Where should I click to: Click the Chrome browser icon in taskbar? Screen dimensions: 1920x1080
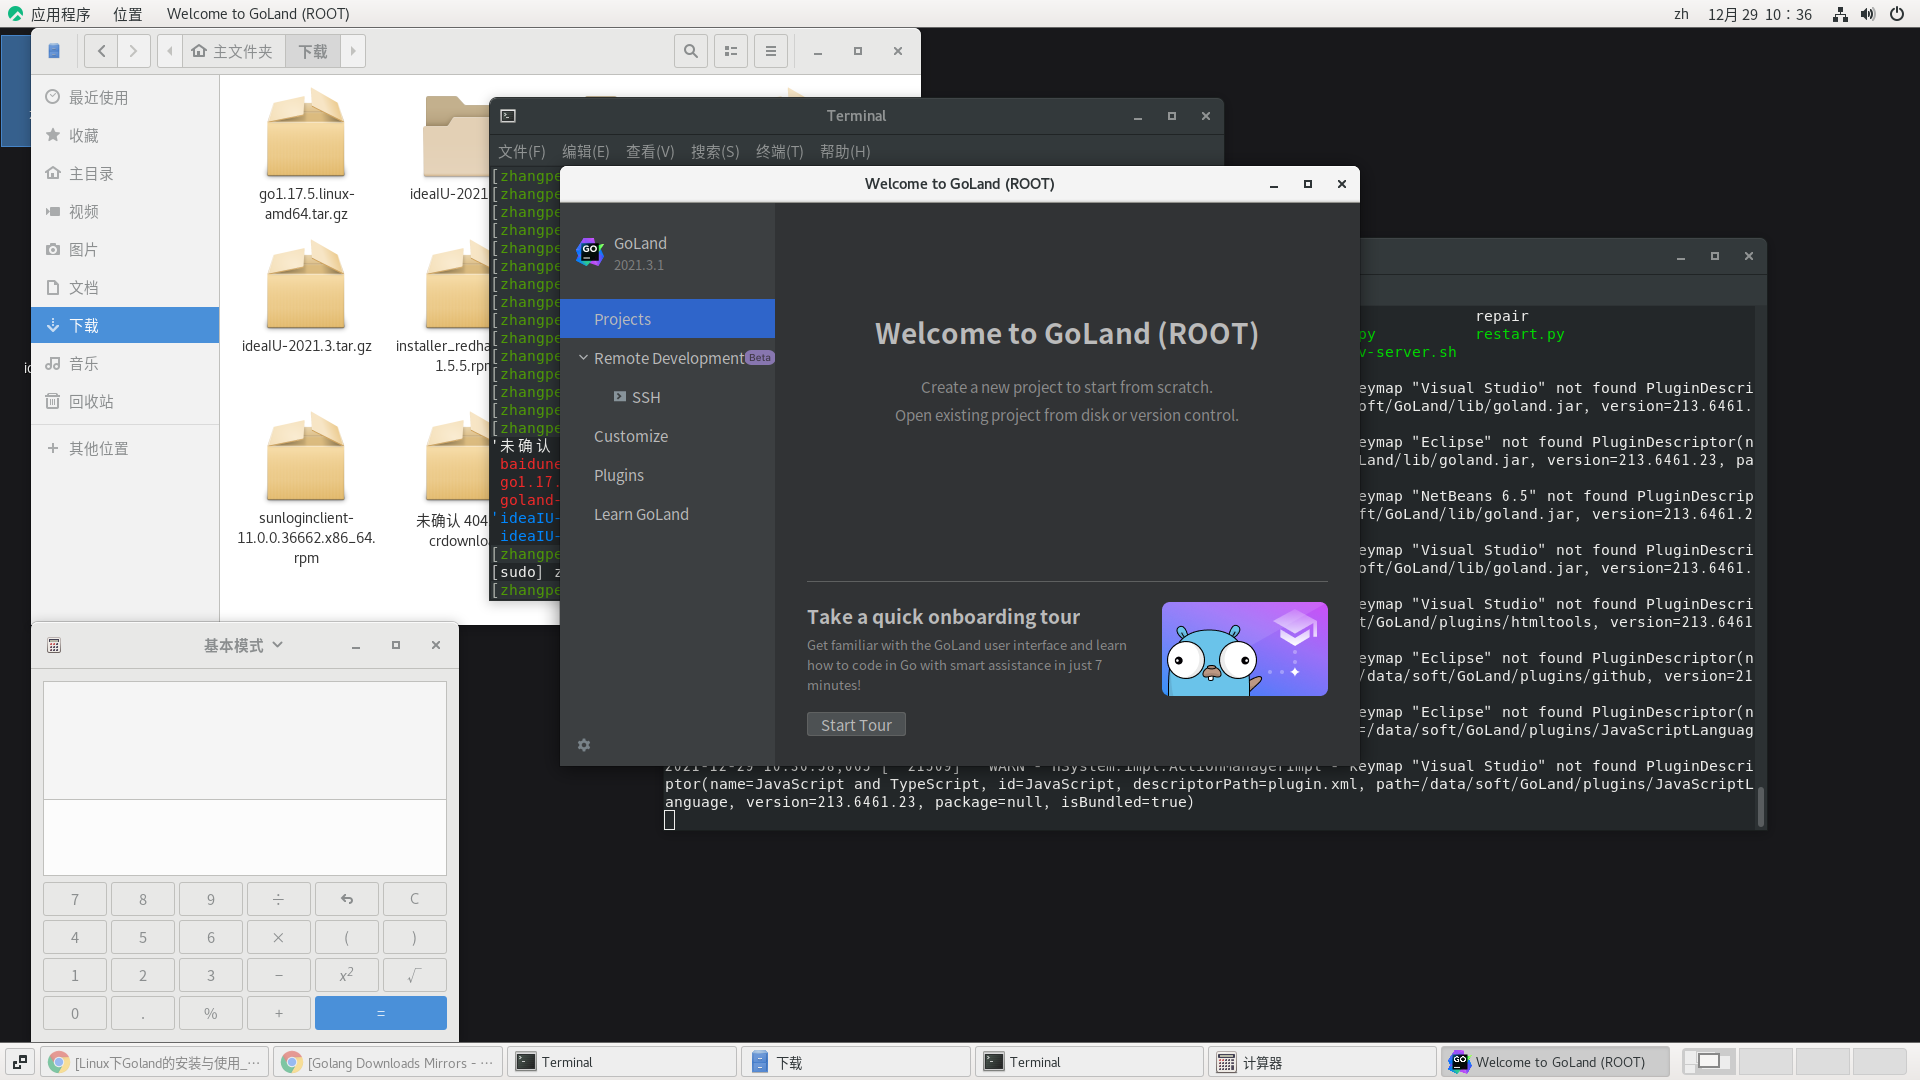tap(57, 1062)
